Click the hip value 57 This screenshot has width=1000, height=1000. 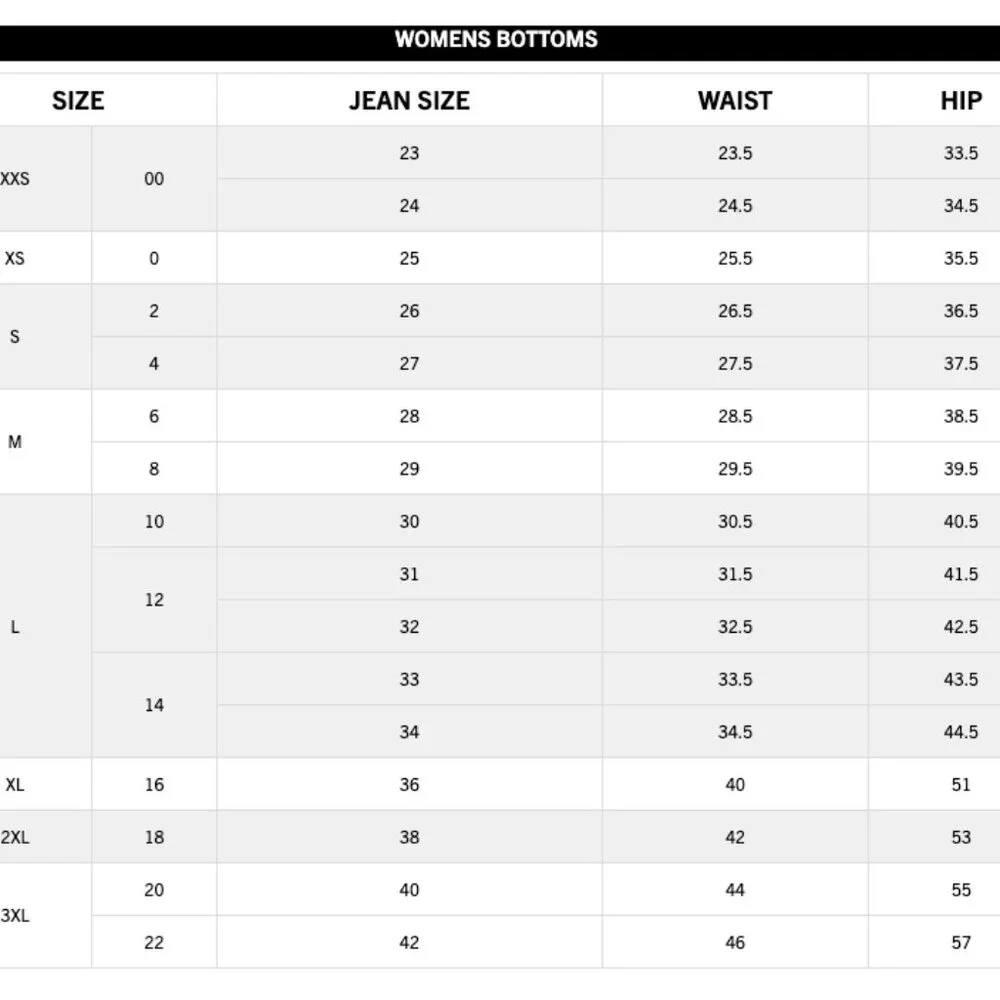pos(960,942)
